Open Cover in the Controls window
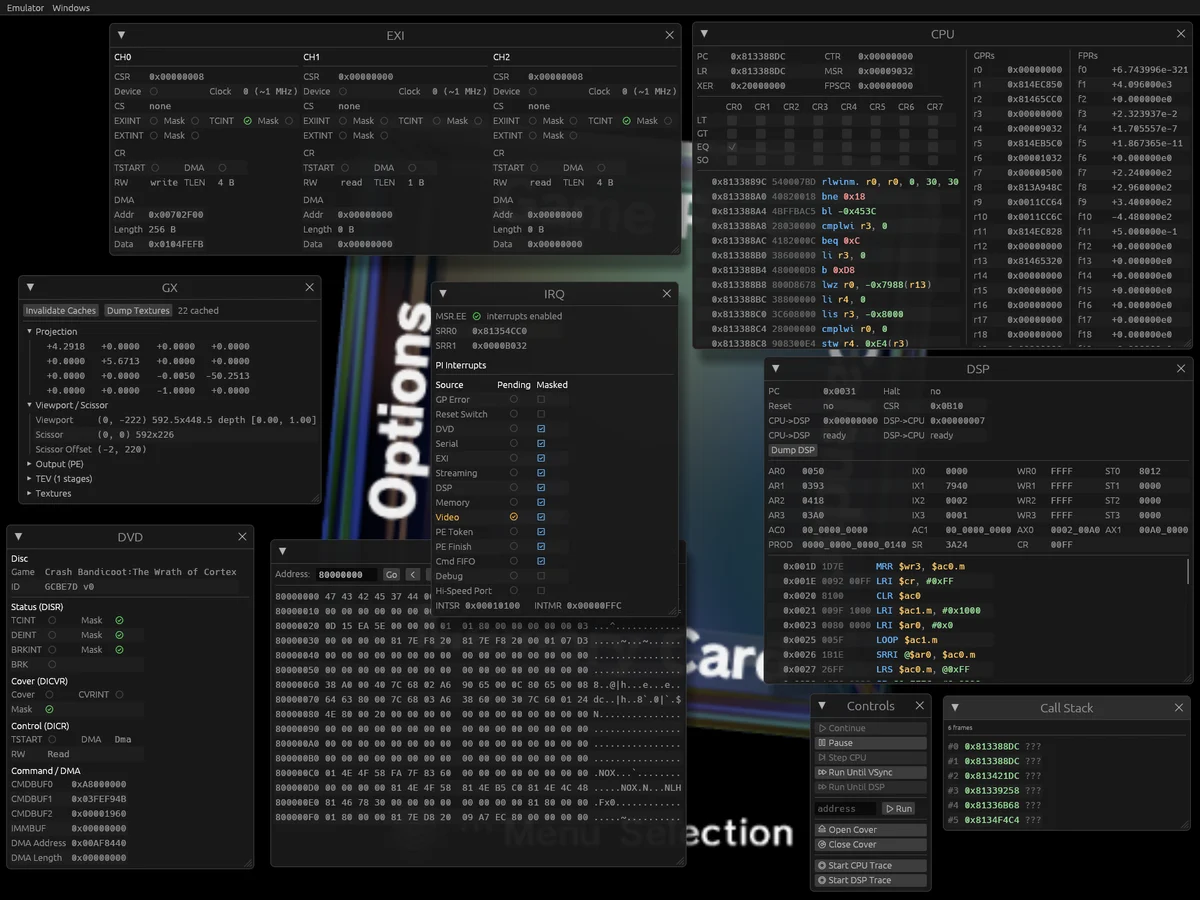Viewport: 1200px width, 900px height. pyautogui.click(x=871, y=830)
